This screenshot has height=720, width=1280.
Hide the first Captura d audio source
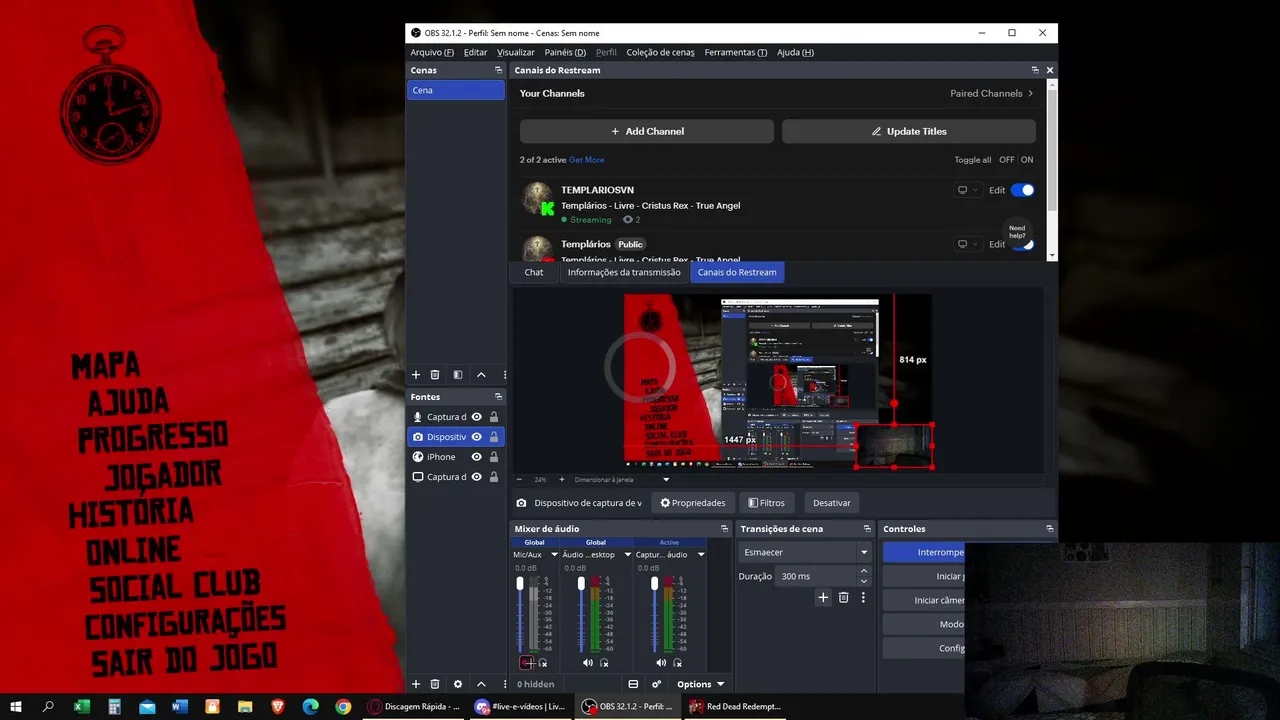pyautogui.click(x=477, y=417)
